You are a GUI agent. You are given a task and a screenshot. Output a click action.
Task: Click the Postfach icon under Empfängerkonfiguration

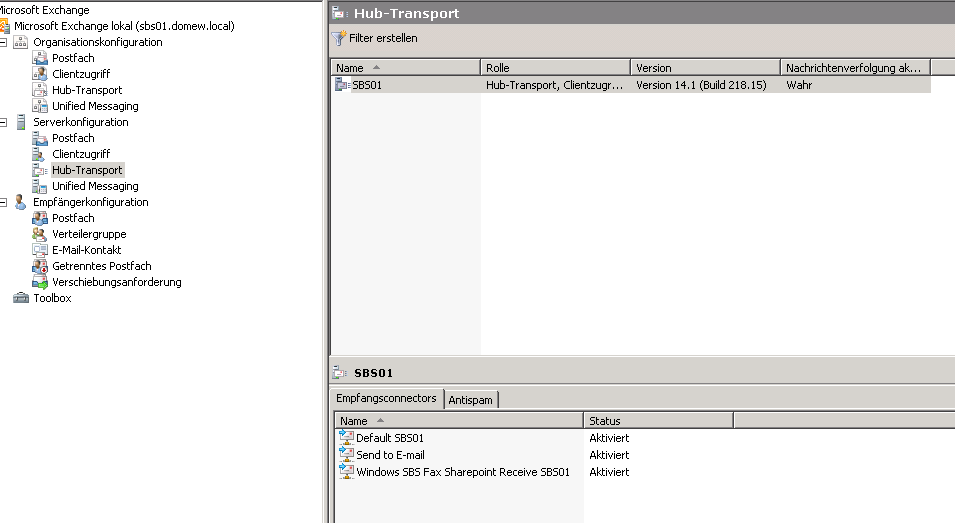point(40,218)
